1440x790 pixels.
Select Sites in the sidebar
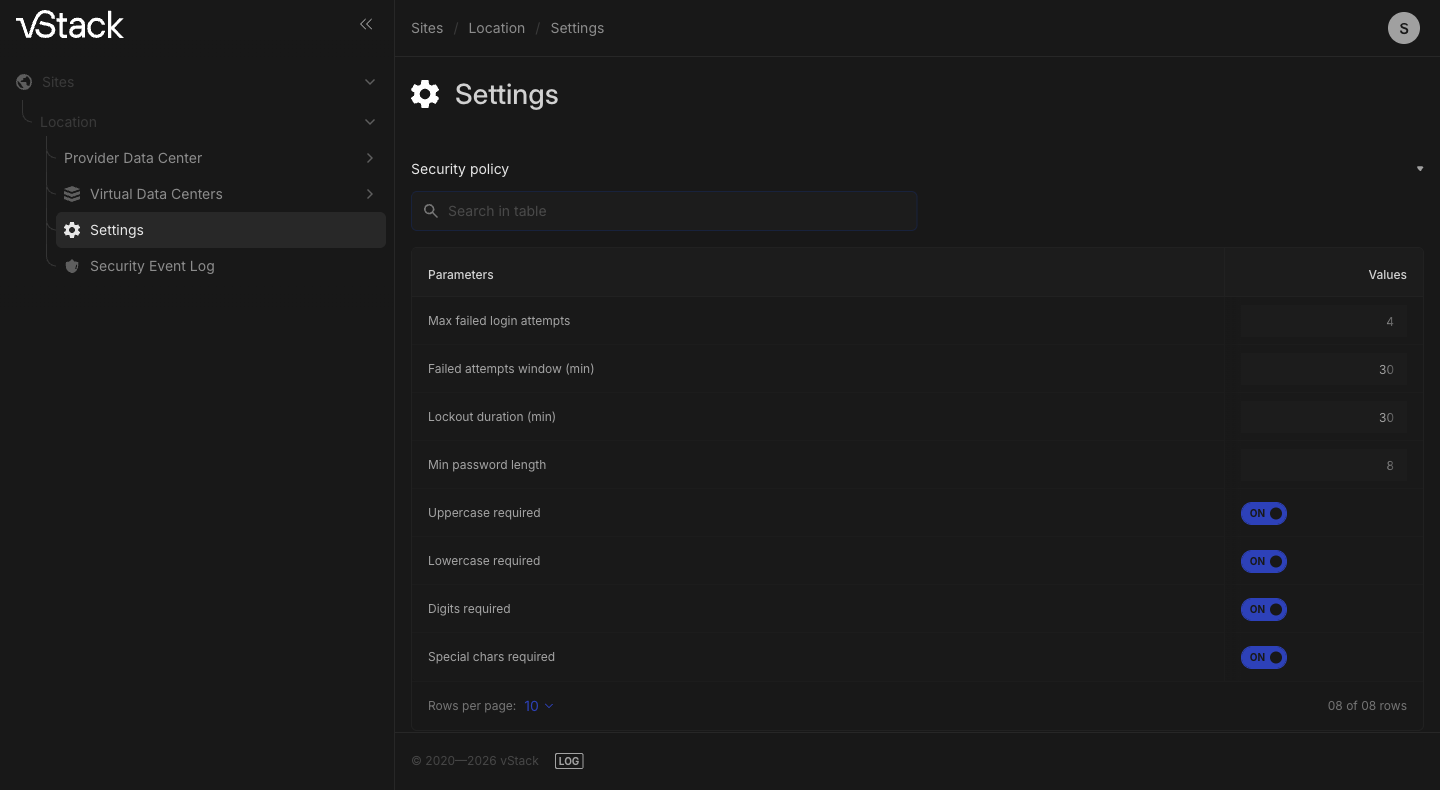58,82
